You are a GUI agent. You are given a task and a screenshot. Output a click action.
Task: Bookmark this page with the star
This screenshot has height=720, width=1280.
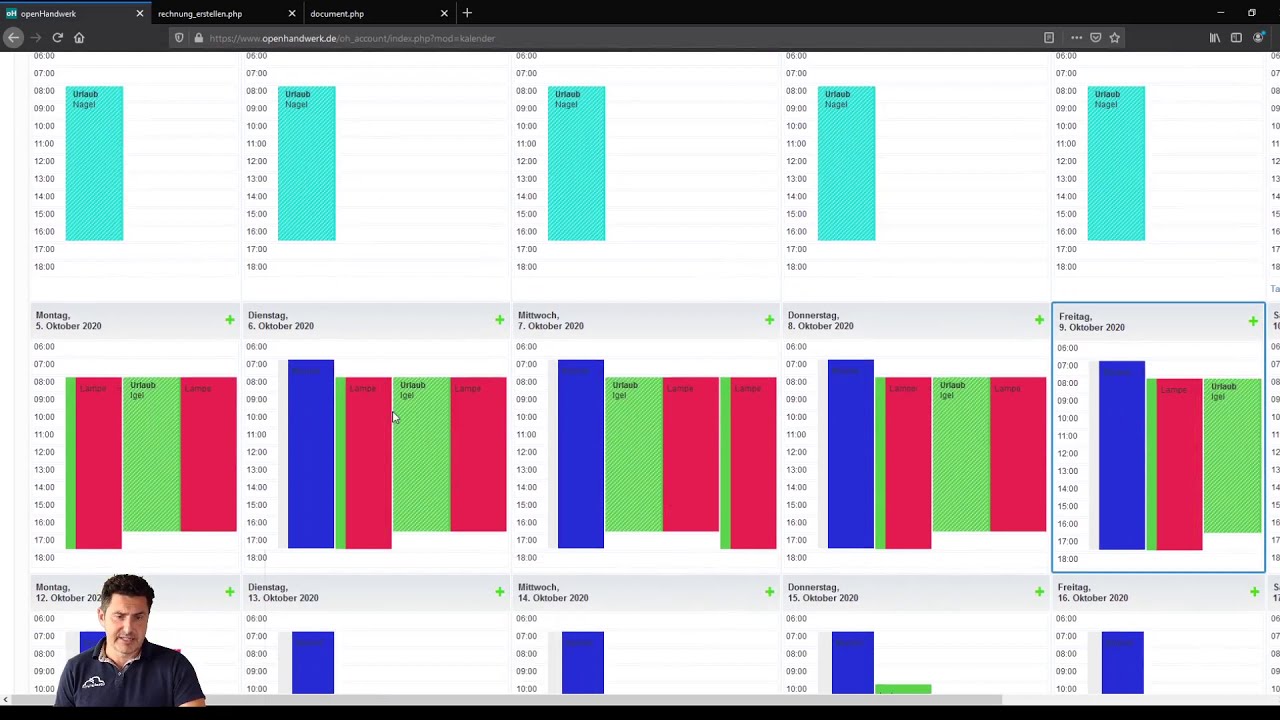click(1114, 38)
